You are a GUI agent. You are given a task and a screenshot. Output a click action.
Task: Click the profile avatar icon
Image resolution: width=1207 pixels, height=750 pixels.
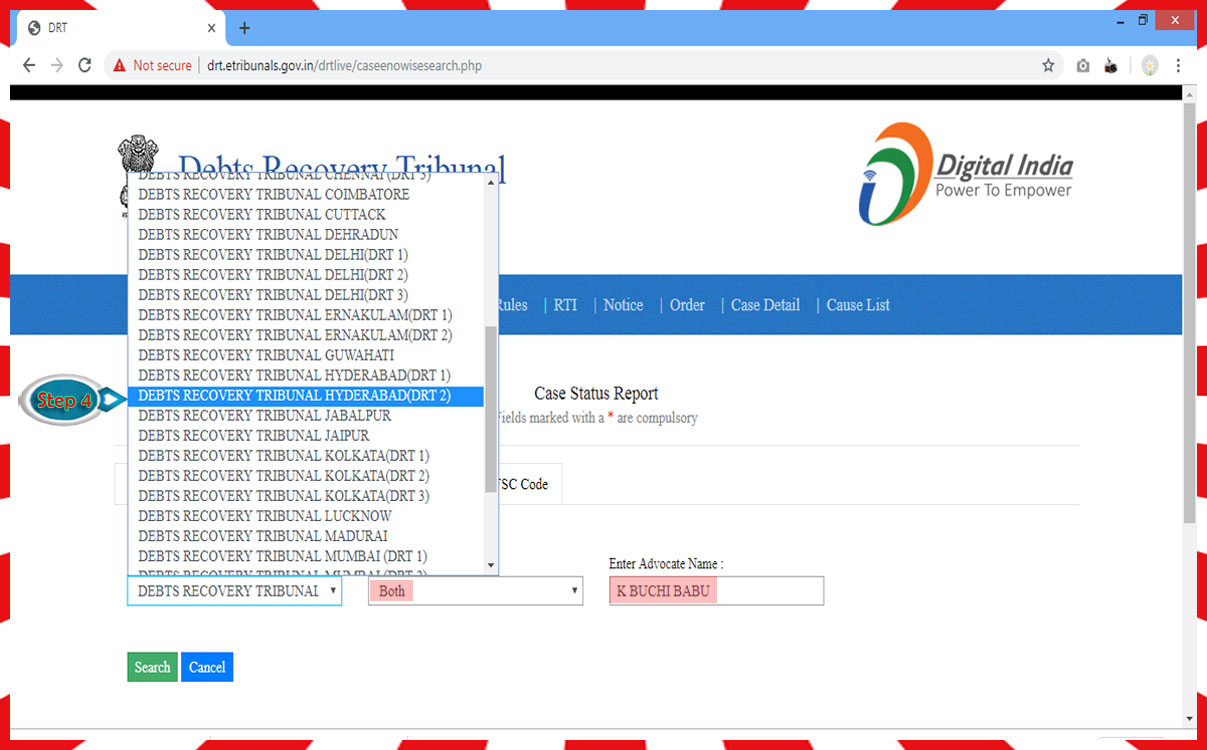pyautogui.click(x=1151, y=65)
